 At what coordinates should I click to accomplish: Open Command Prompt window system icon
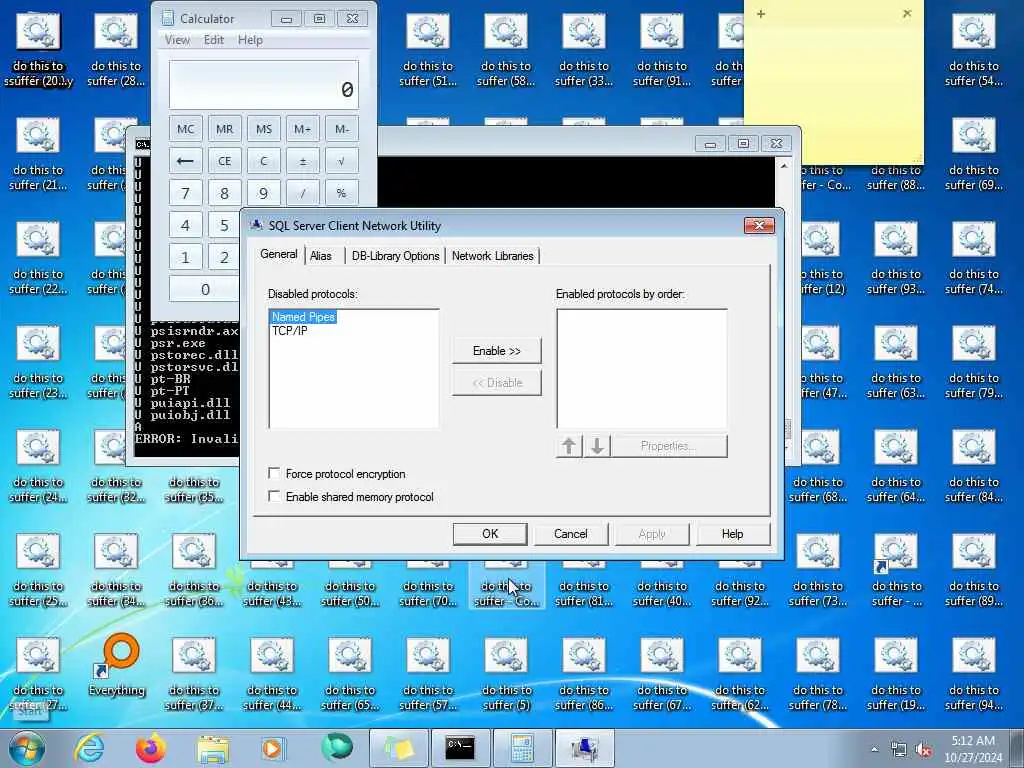[142, 144]
